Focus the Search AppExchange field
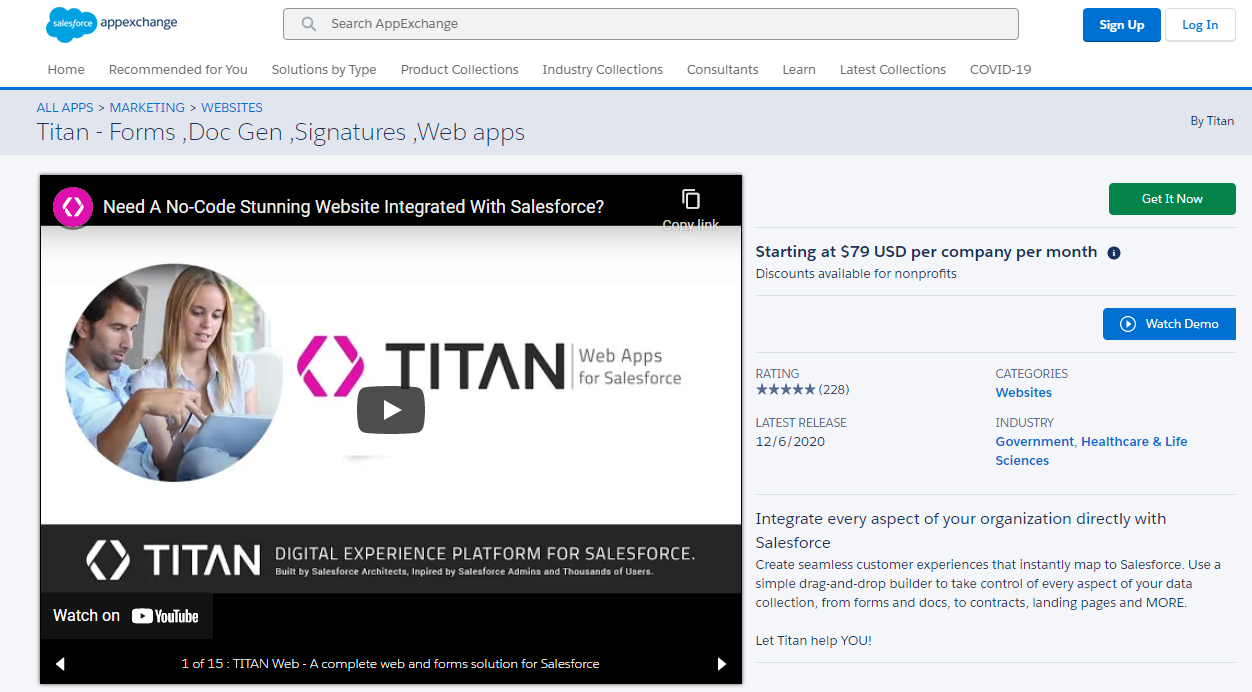 pos(651,24)
